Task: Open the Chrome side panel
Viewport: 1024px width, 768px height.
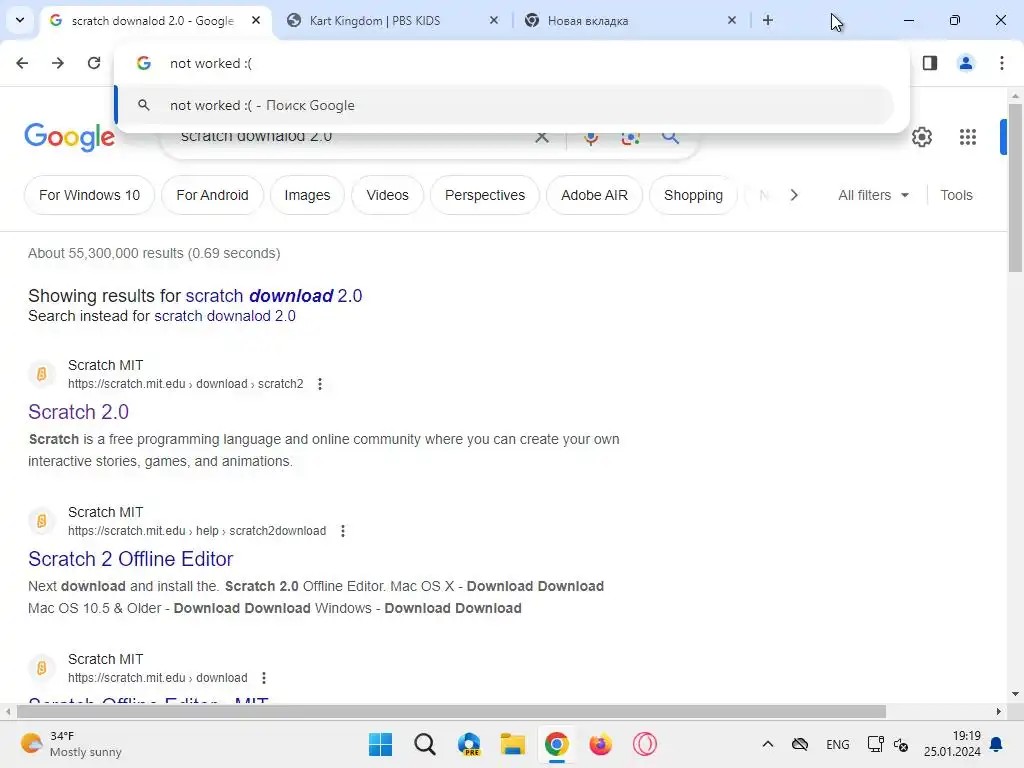Action: click(930, 63)
